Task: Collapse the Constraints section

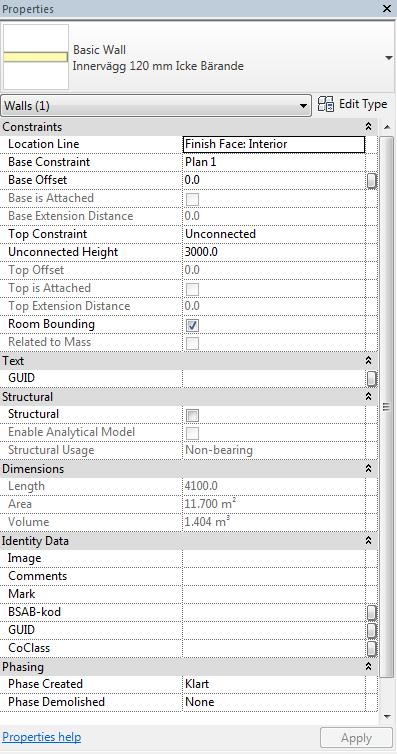Action: click(x=369, y=127)
